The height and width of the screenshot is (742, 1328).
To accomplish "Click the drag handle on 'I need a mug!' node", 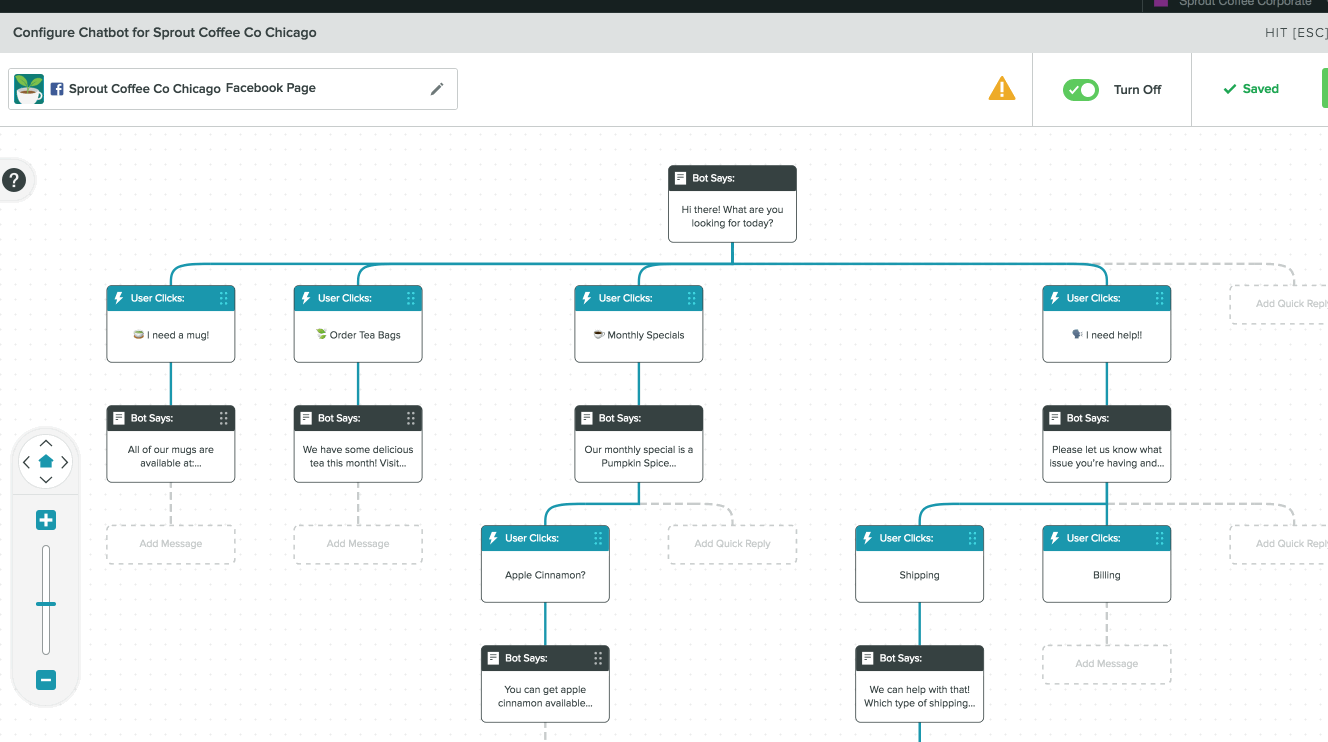I will click(x=224, y=298).
